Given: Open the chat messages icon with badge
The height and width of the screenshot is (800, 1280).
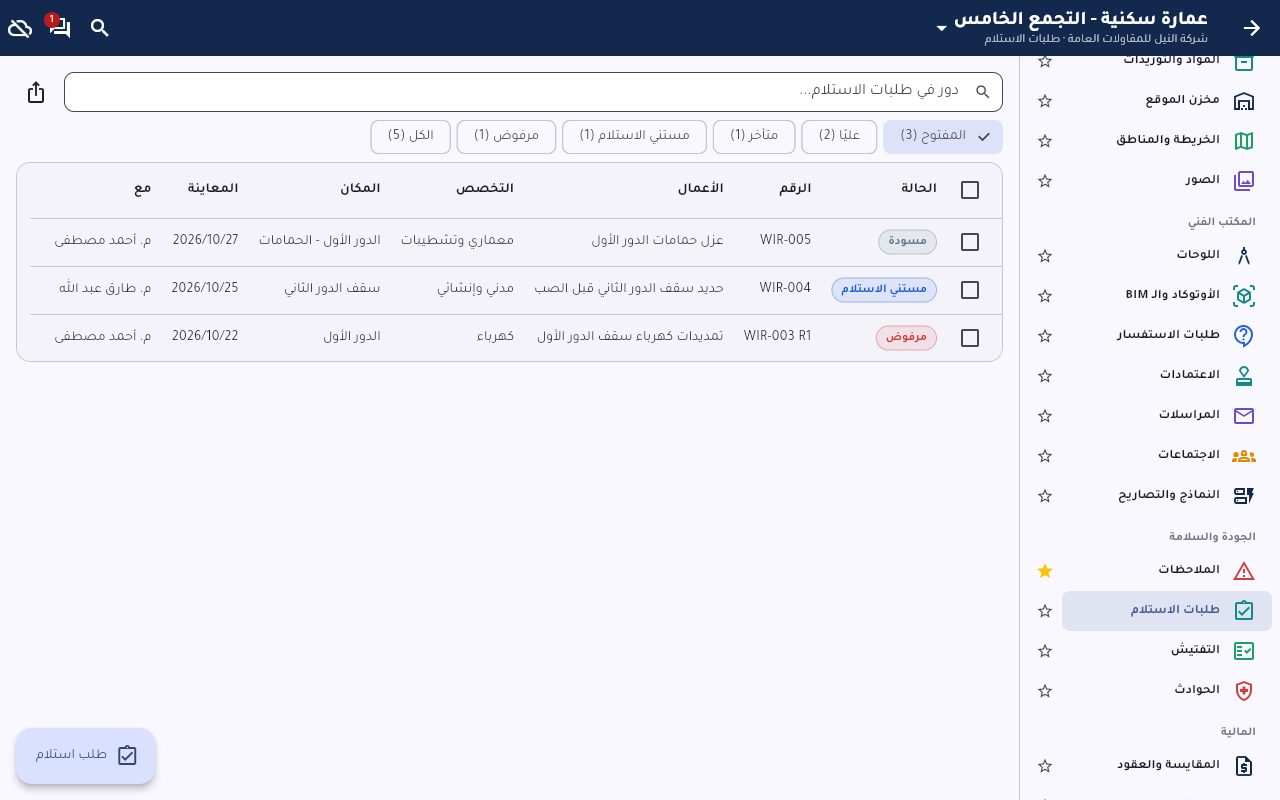Looking at the screenshot, I should pyautogui.click(x=59, y=27).
